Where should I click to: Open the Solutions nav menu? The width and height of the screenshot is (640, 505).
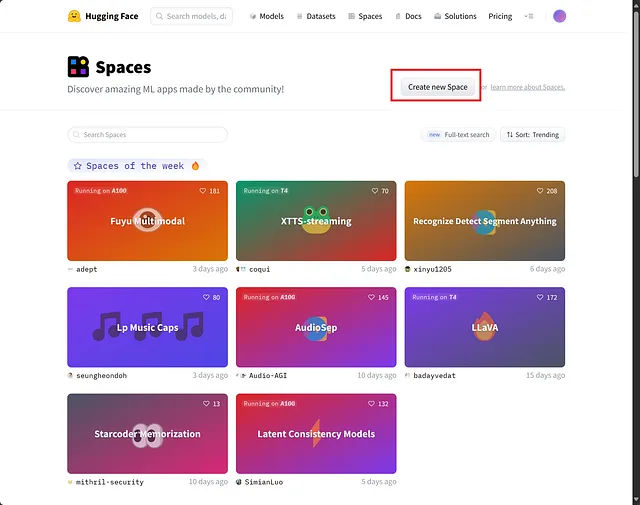coord(455,16)
